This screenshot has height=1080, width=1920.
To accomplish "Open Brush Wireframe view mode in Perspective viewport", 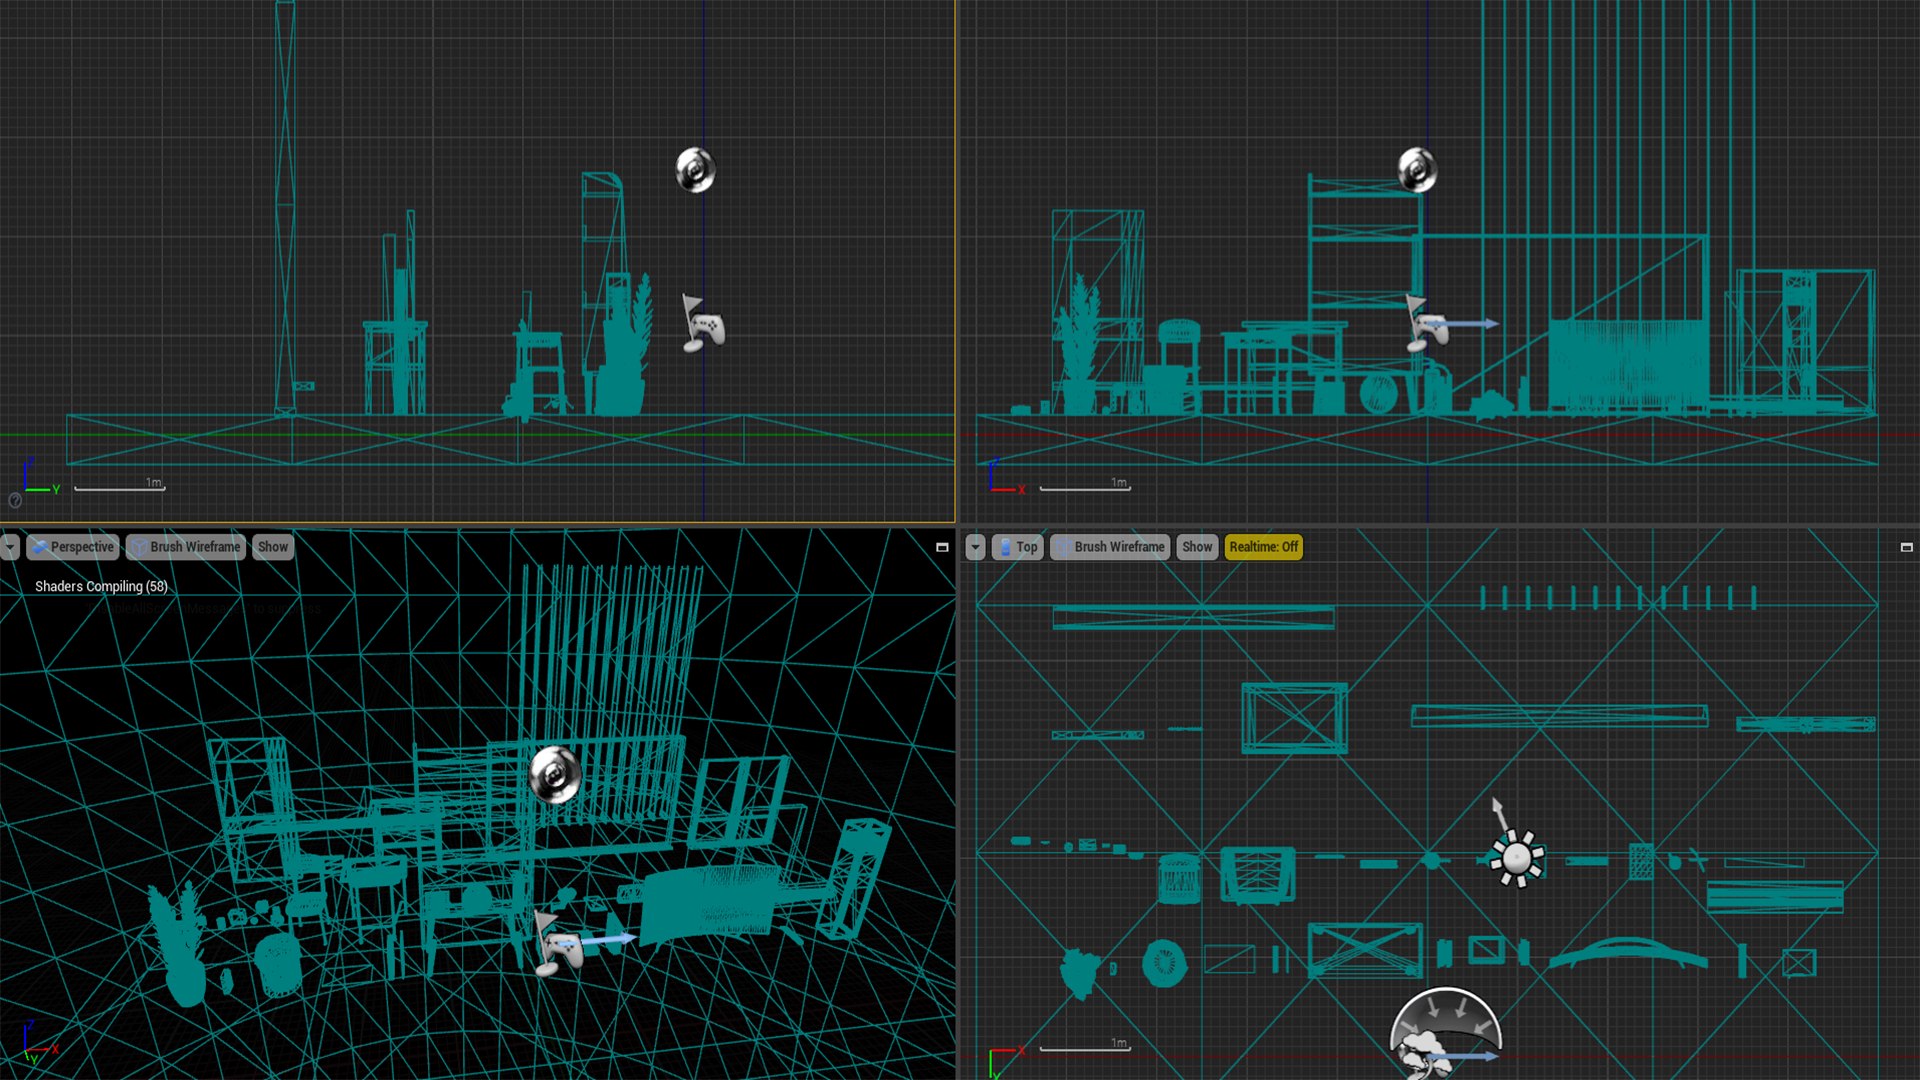I will 186,547.
